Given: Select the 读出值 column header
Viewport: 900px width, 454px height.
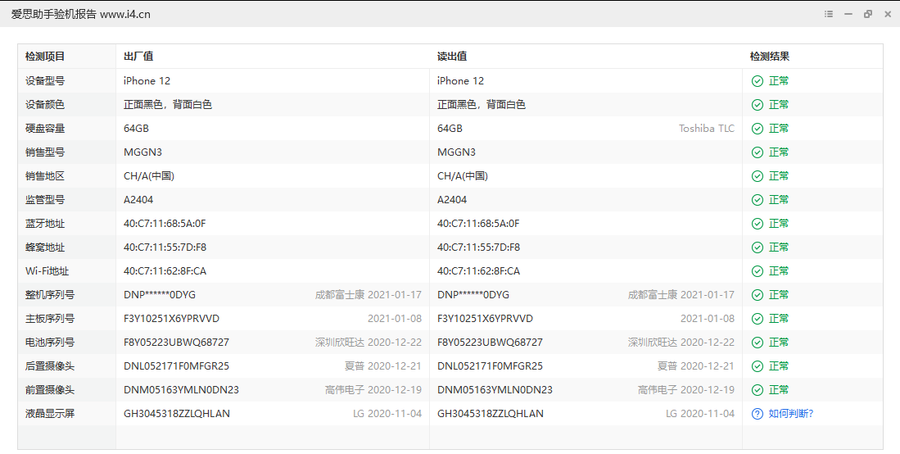Looking at the screenshot, I should click(x=452, y=56).
